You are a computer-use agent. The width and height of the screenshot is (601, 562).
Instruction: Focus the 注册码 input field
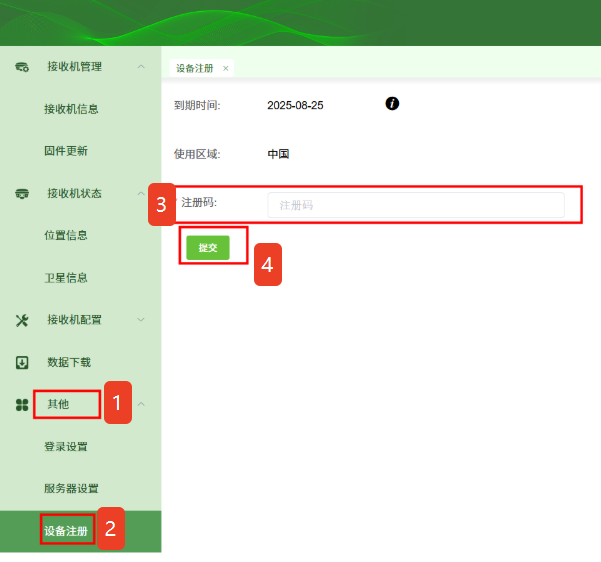416,205
